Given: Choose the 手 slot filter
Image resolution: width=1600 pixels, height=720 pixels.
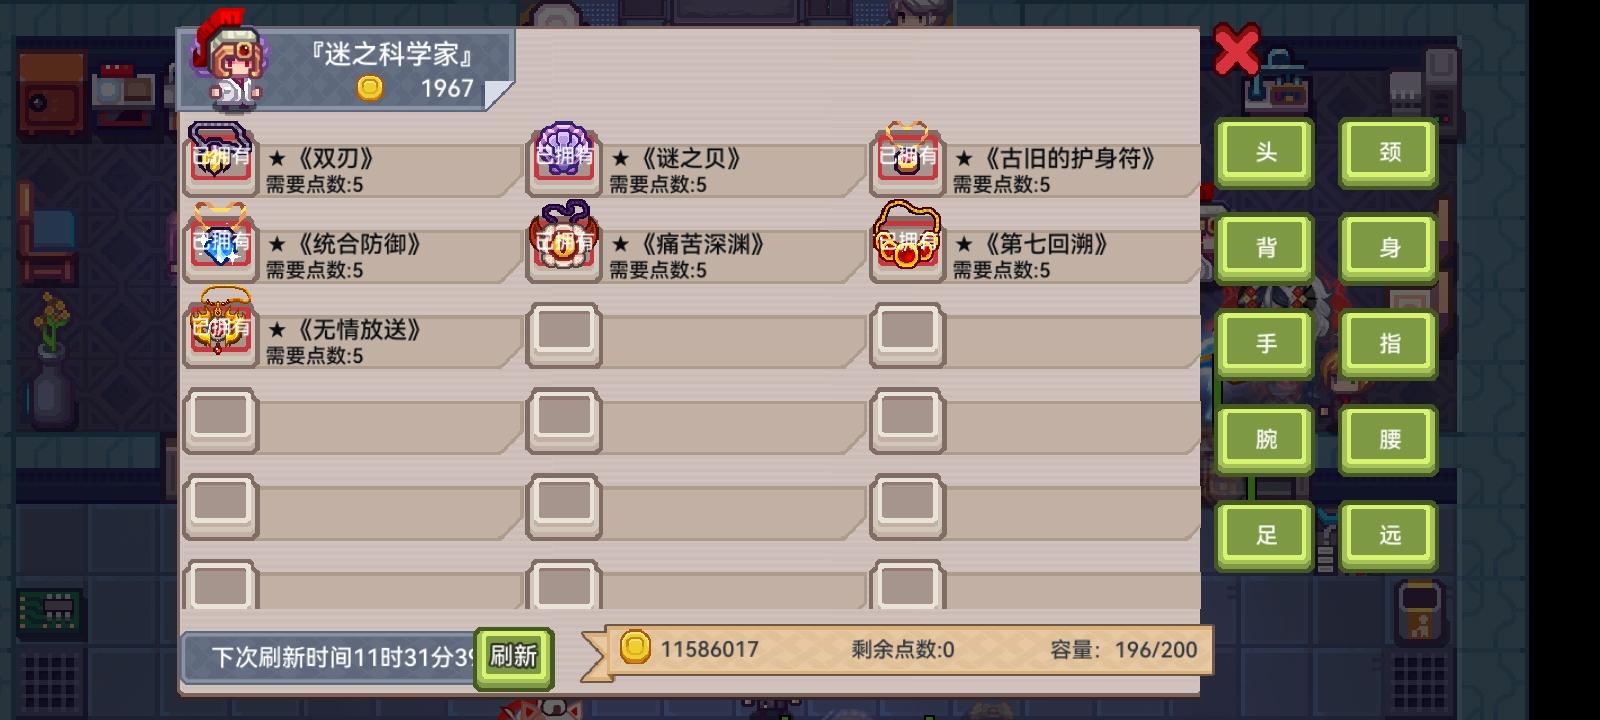Looking at the screenshot, I should coord(1265,345).
